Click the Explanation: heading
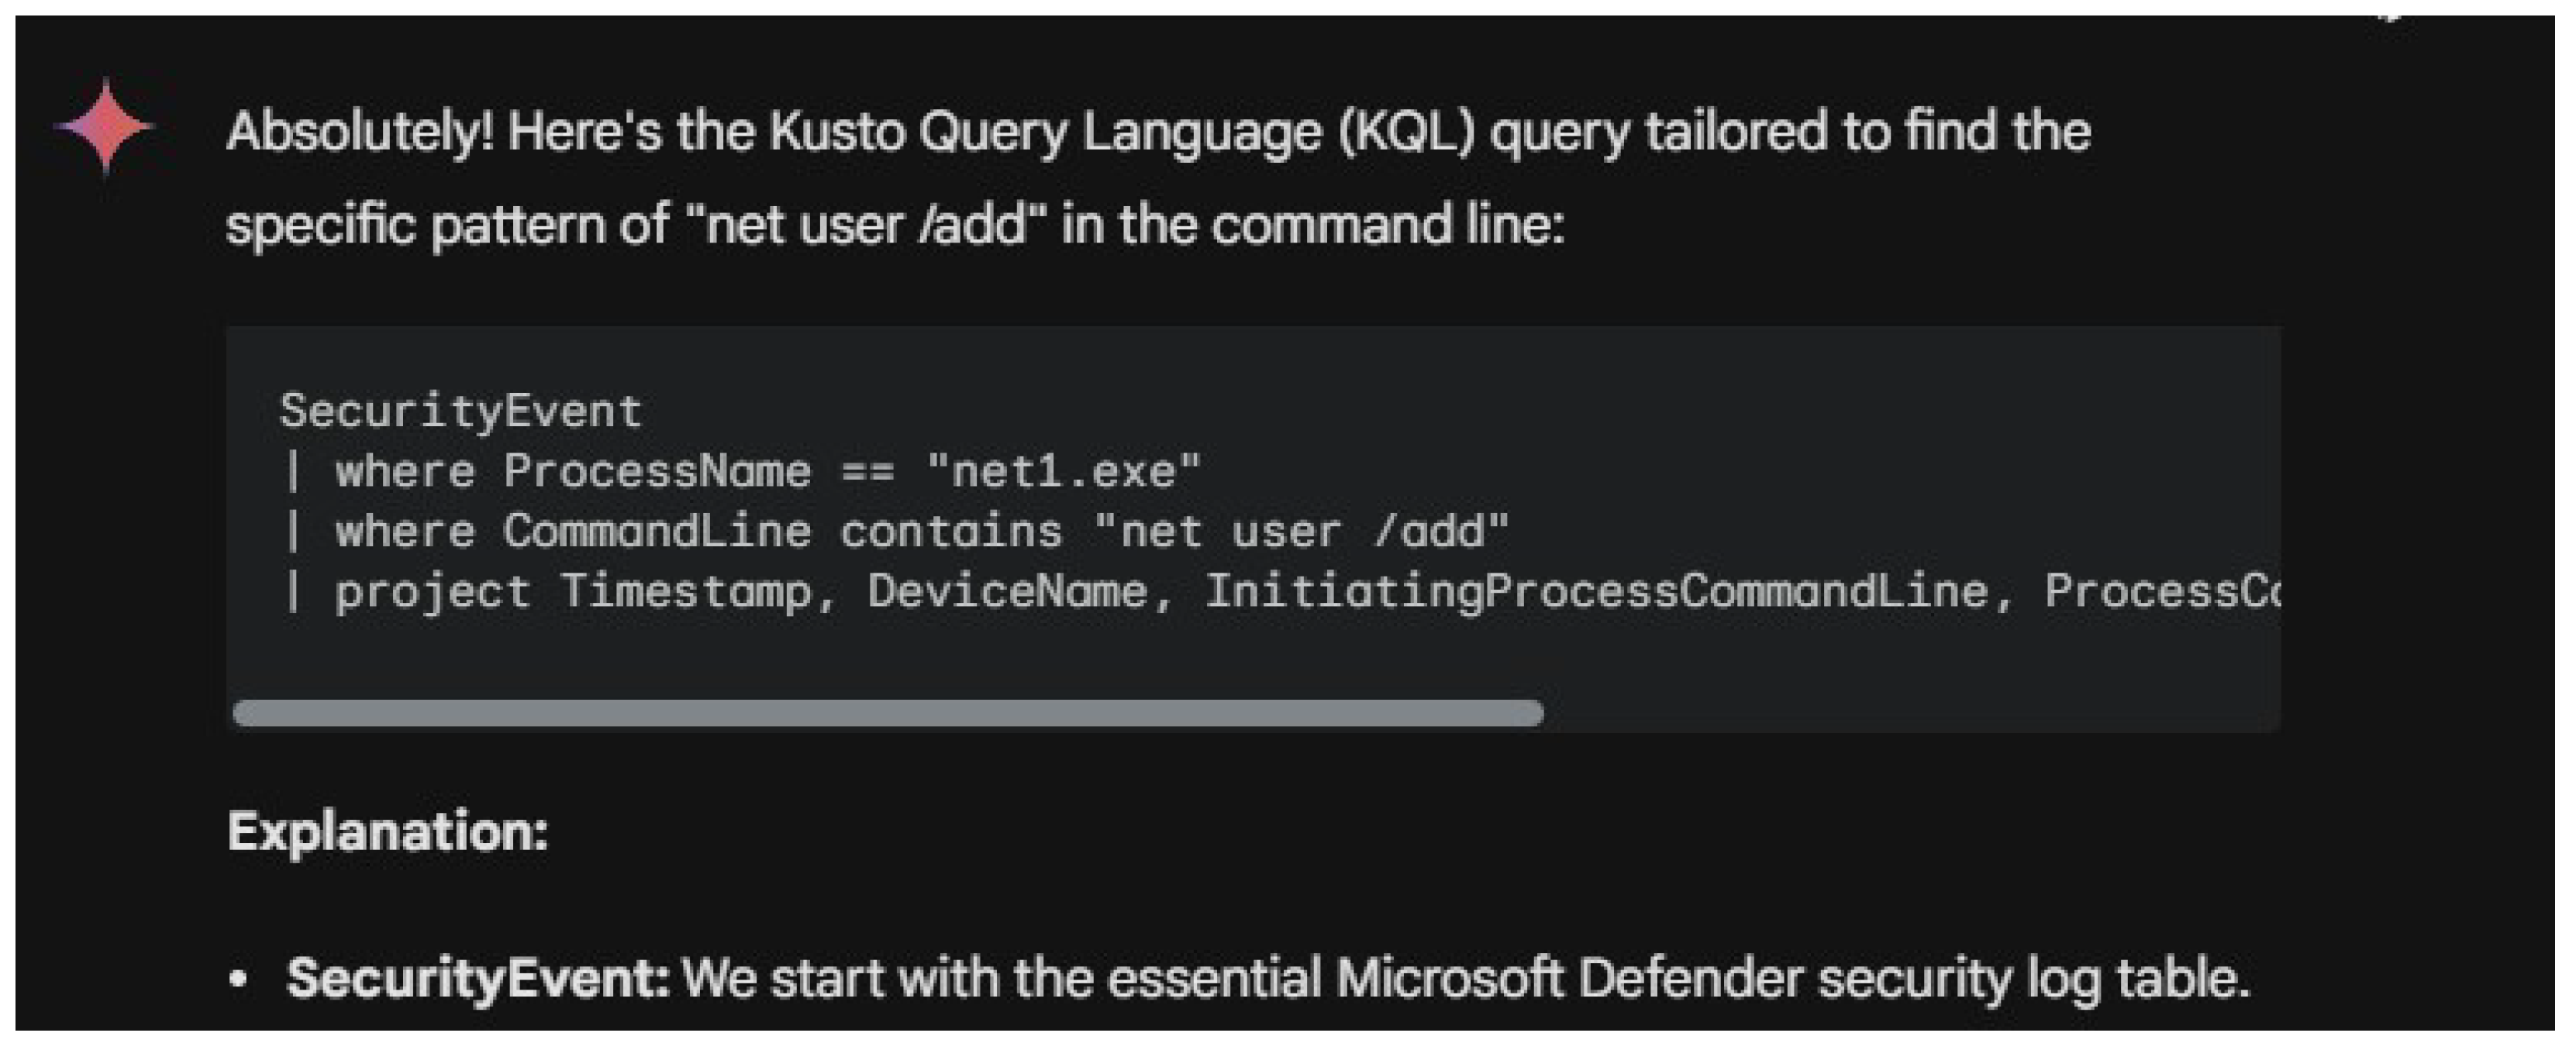Viewport: 2576px width, 1050px height. click(x=388, y=831)
